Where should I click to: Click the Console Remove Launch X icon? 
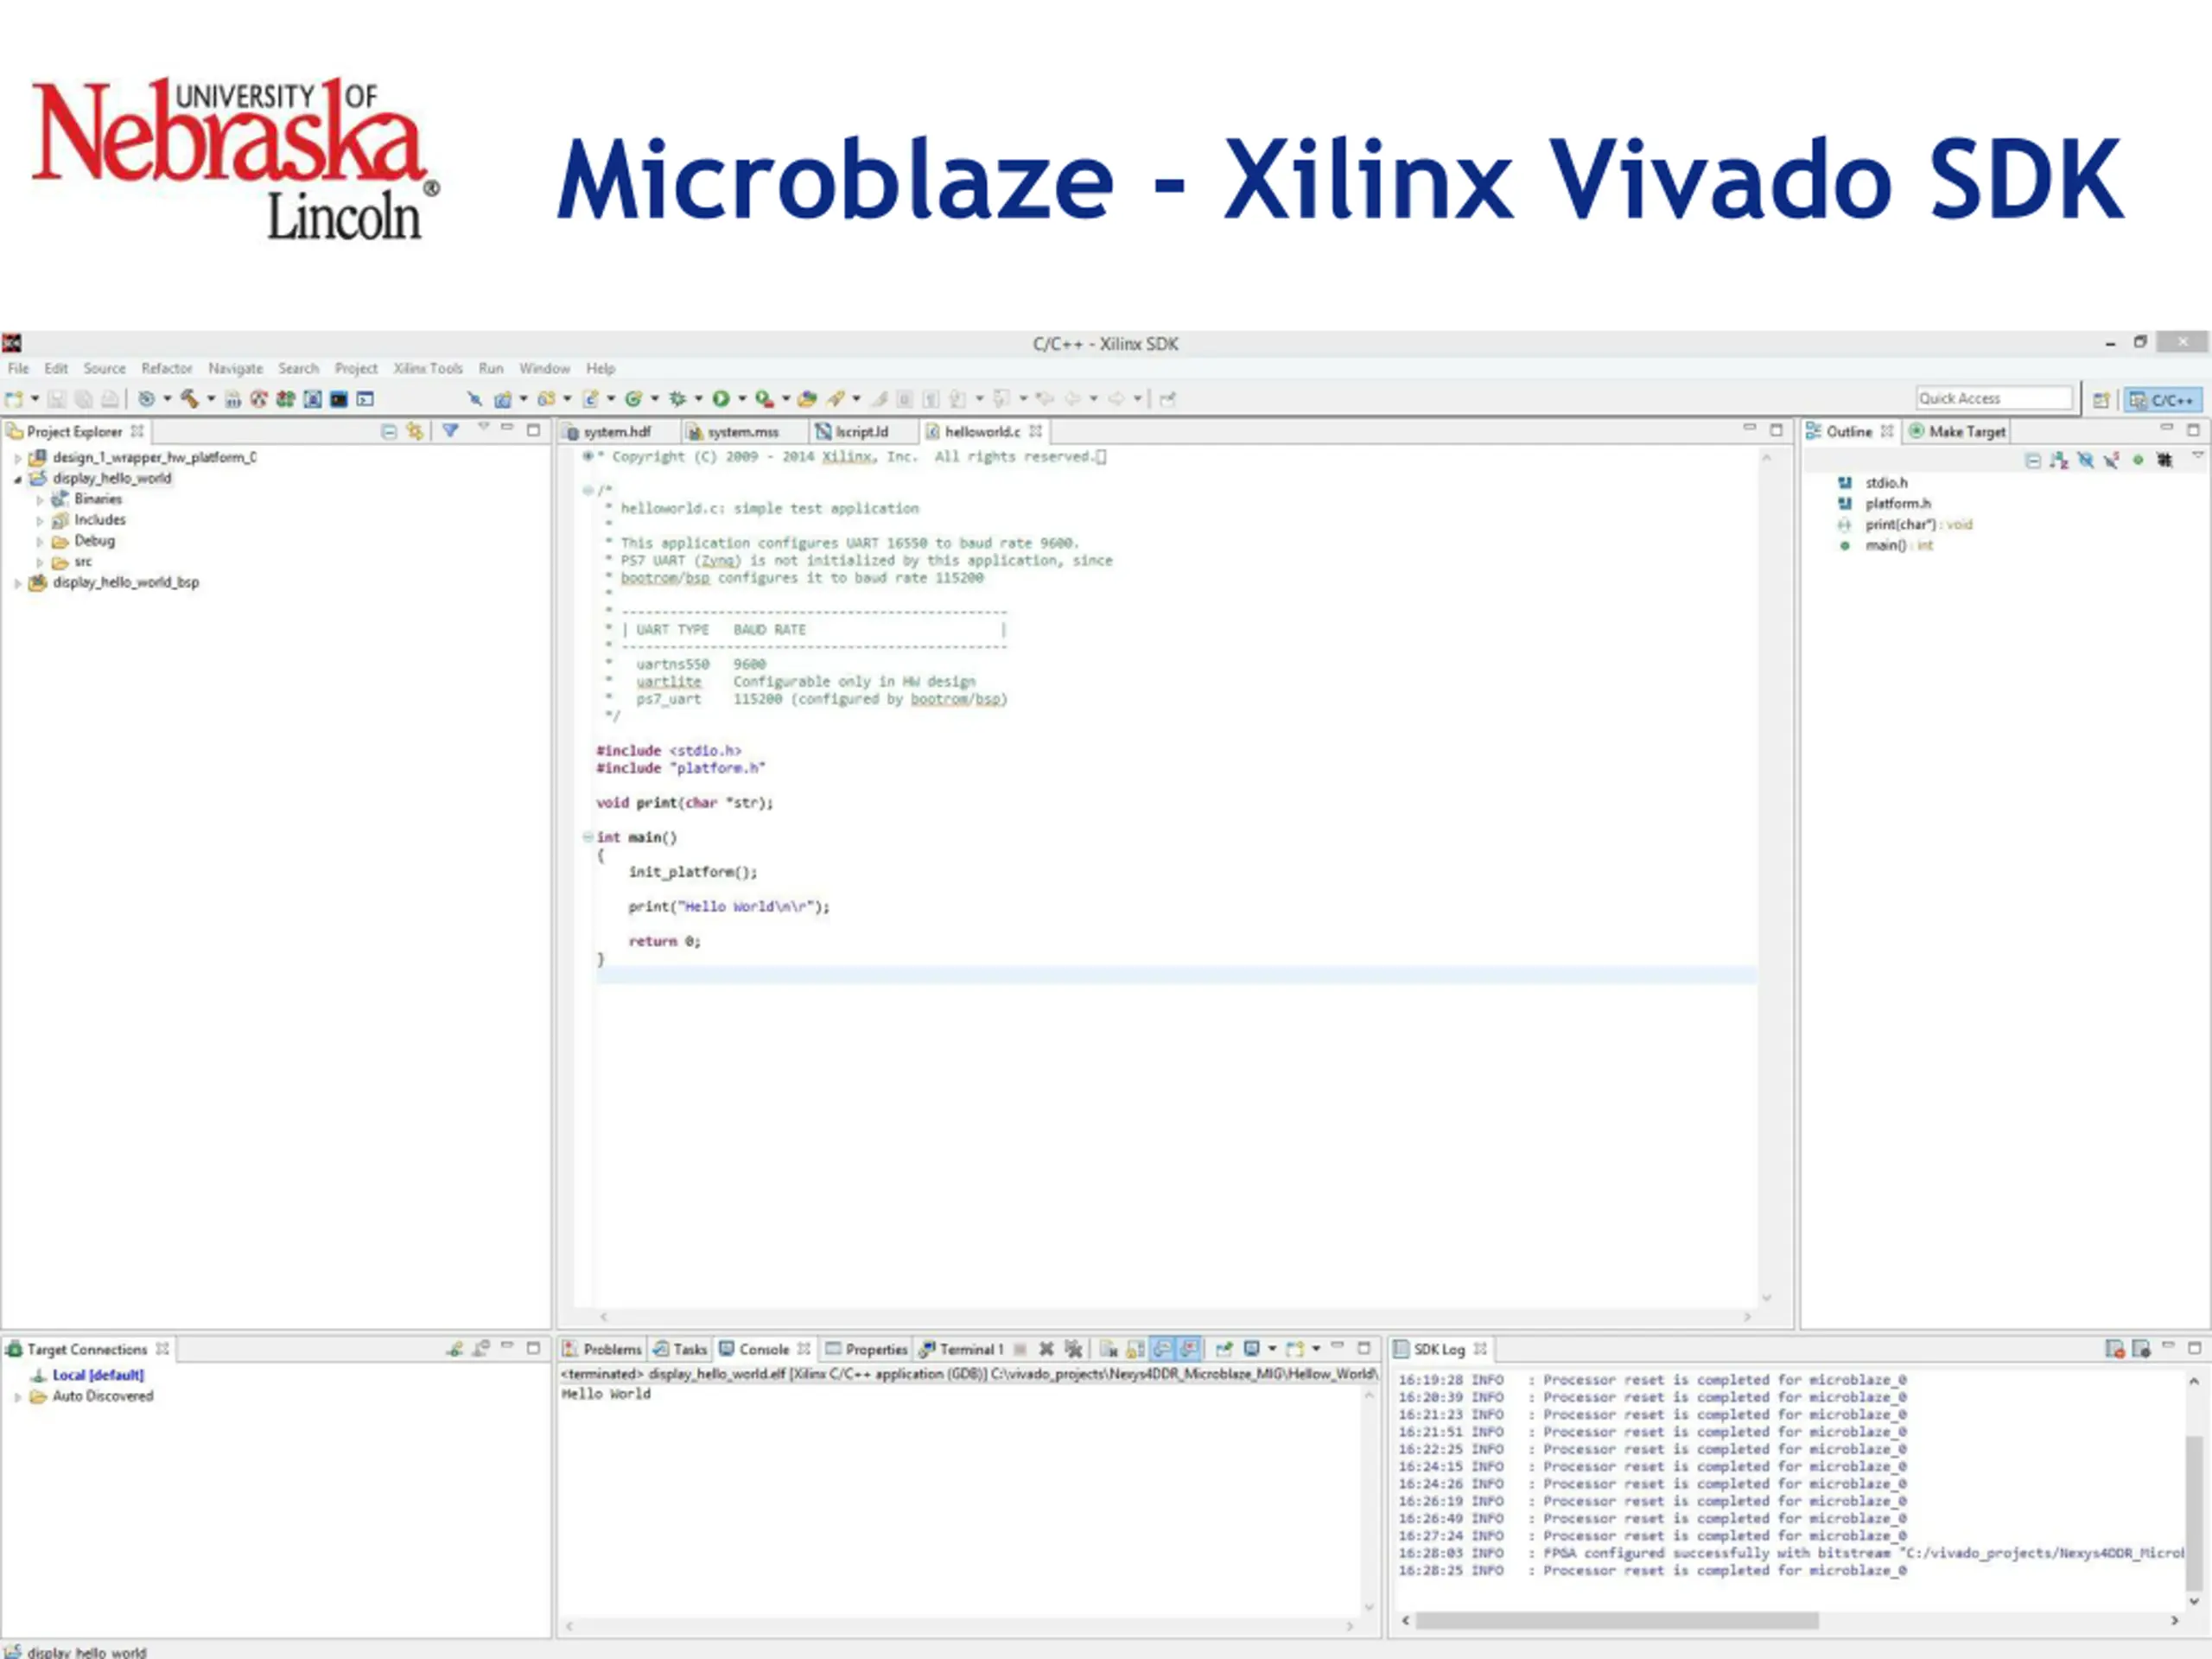(x=1046, y=1349)
